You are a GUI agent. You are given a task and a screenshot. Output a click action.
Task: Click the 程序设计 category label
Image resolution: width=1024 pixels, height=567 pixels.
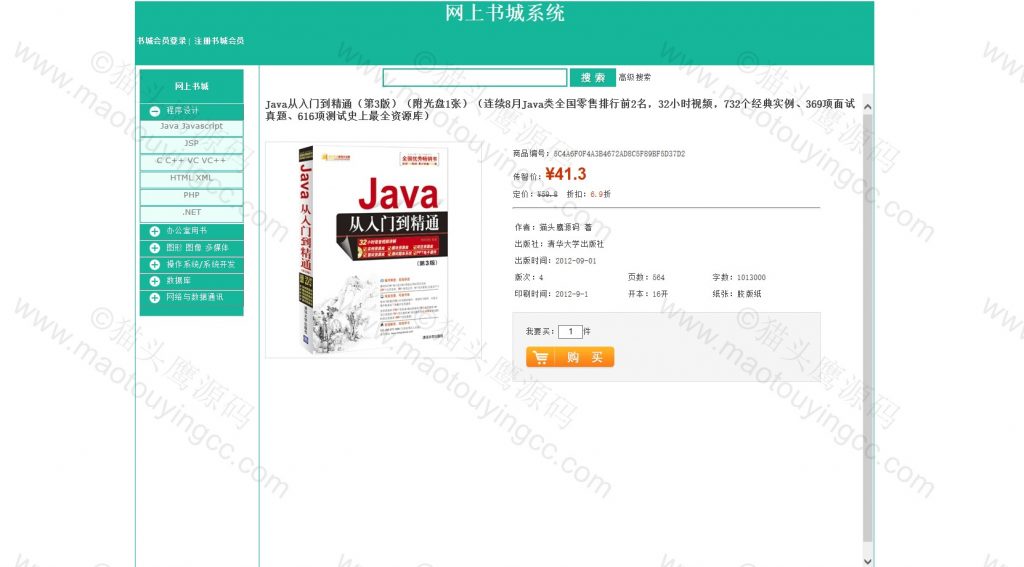click(x=182, y=110)
